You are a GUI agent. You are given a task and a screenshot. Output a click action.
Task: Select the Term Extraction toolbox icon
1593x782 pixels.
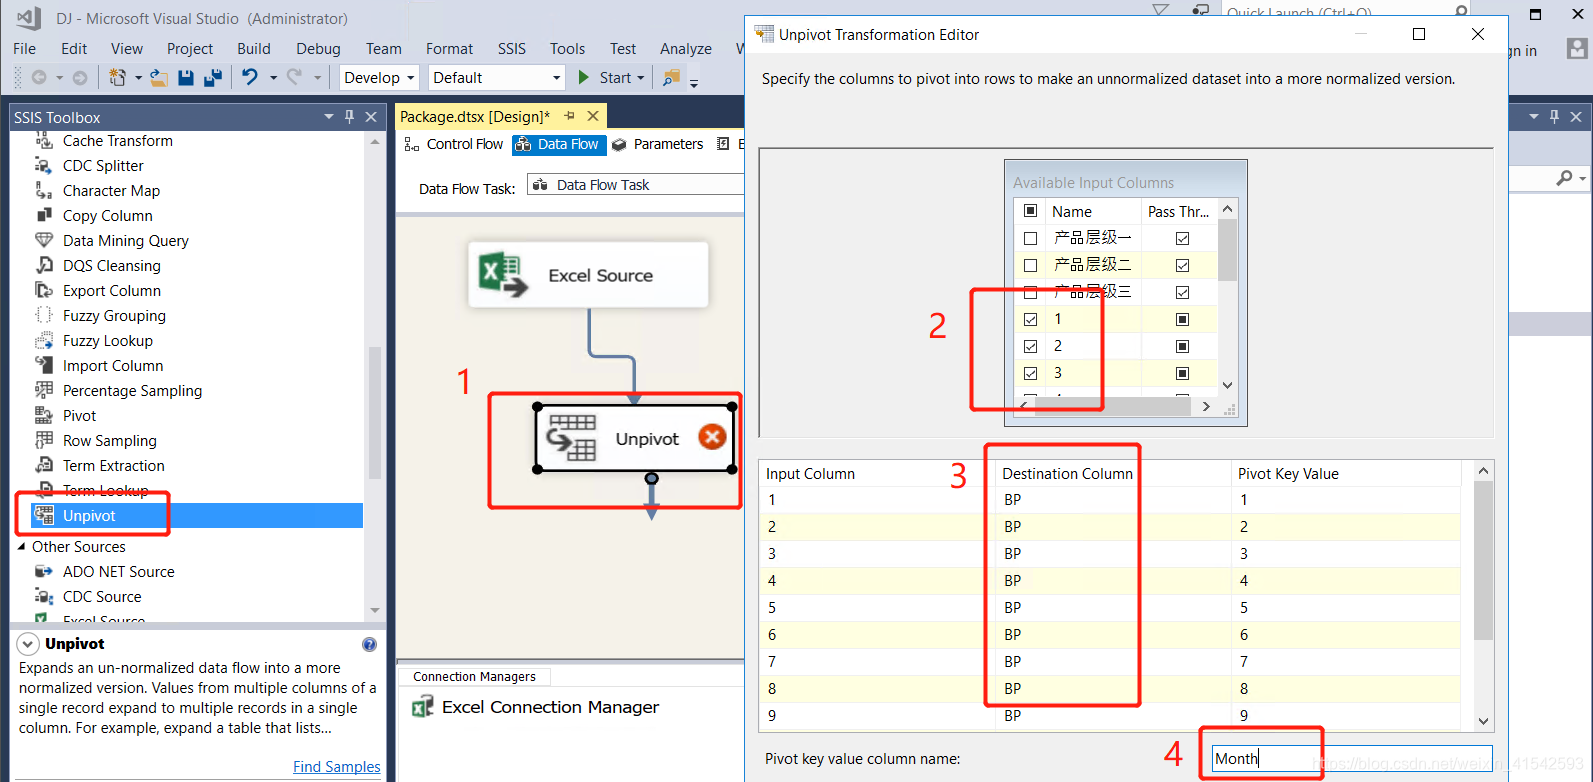(44, 465)
